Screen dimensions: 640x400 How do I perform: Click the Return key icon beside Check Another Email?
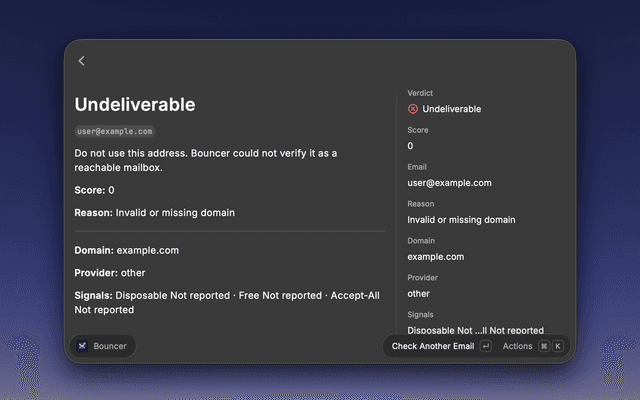[486, 346]
